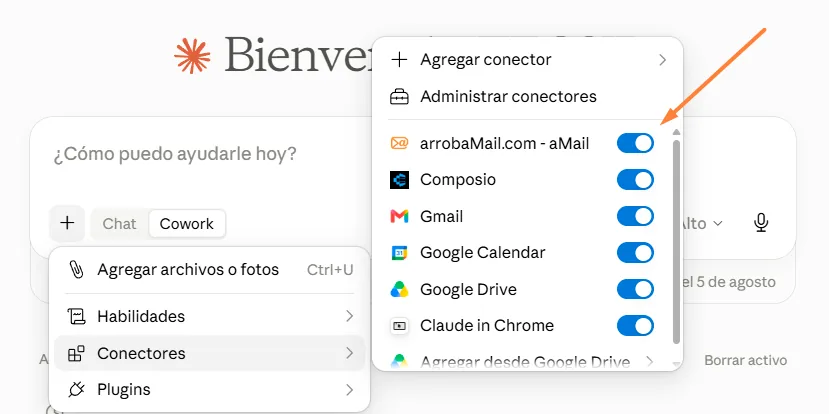The image size is (829, 414).
Task: Click the Habilidades scroll icon
Action: [x=76, y=316]
